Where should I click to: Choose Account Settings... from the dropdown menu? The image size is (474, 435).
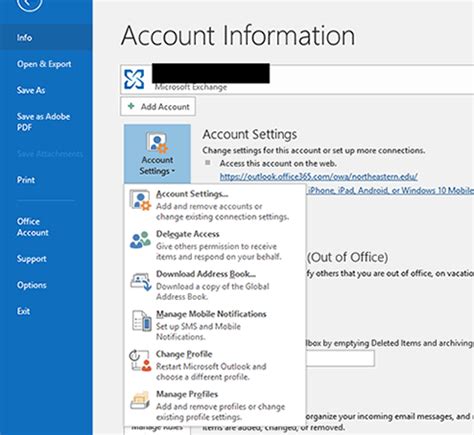(x=215, y=204)
